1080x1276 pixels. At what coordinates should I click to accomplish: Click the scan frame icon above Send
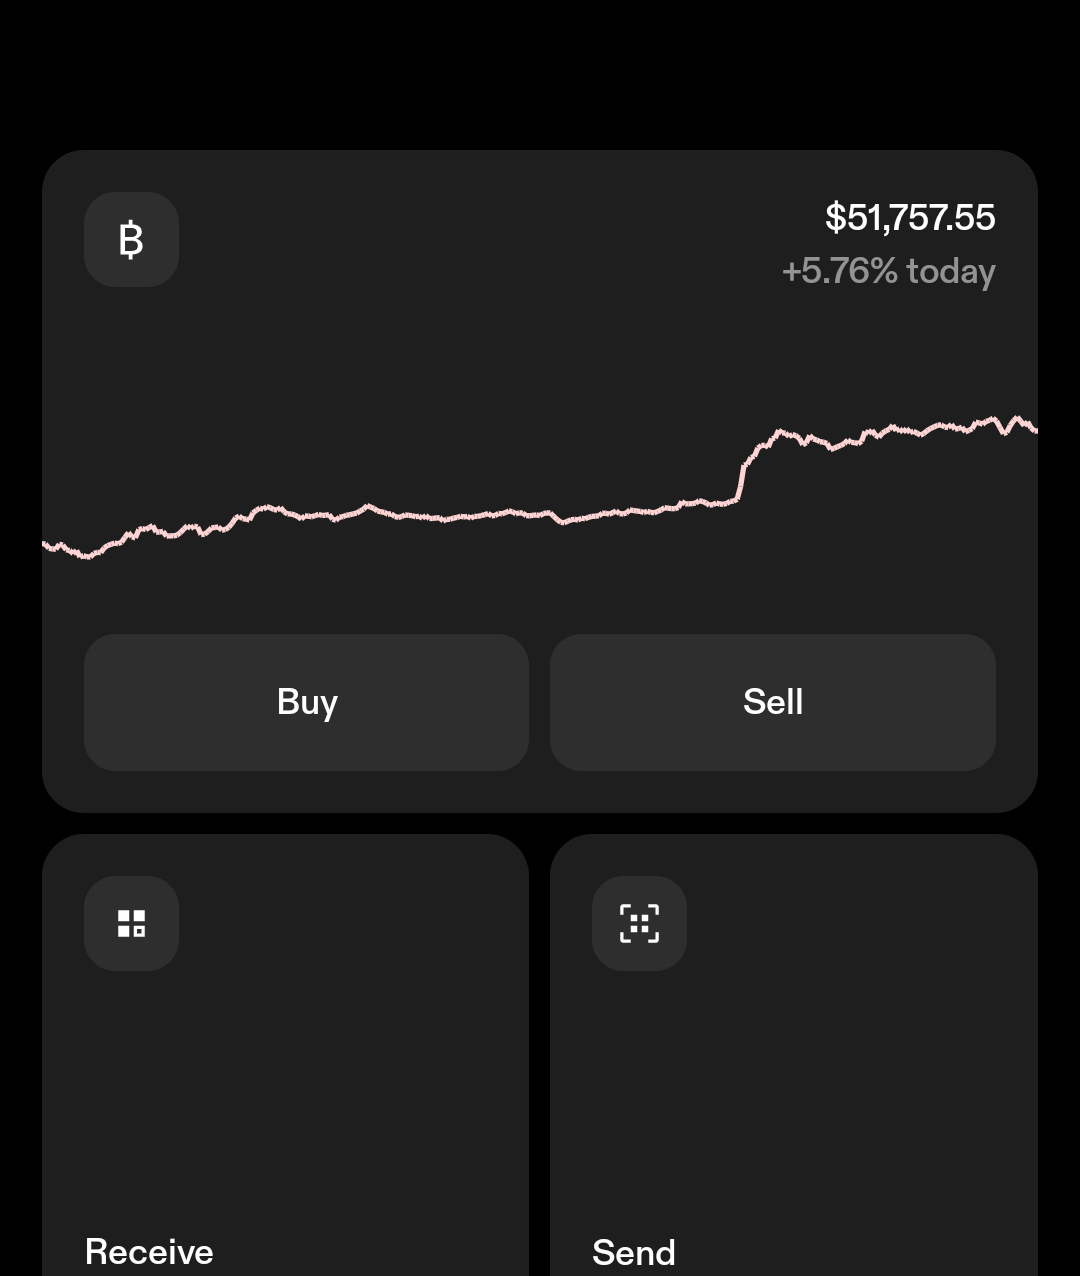coord(639,923)
